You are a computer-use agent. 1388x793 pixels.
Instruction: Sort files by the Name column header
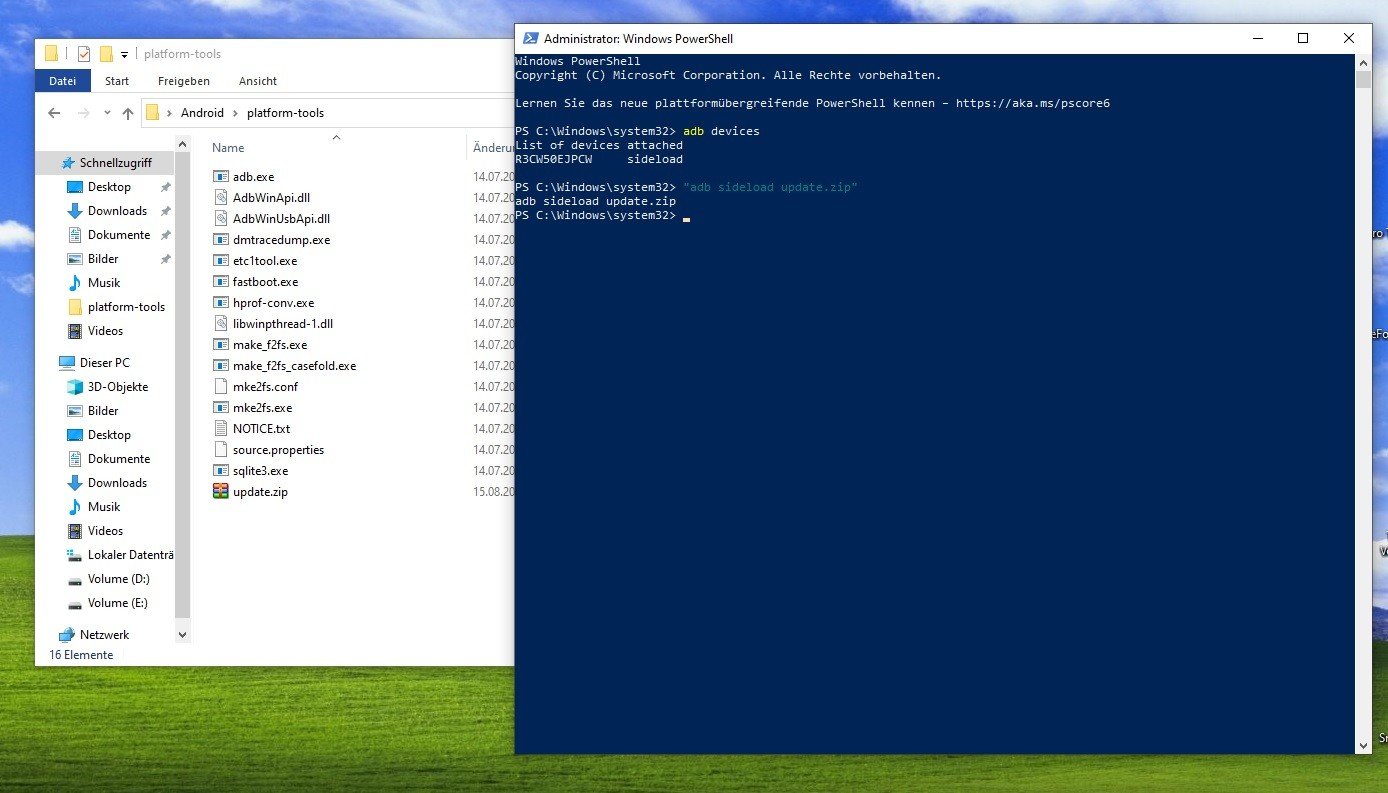[229, 148]
